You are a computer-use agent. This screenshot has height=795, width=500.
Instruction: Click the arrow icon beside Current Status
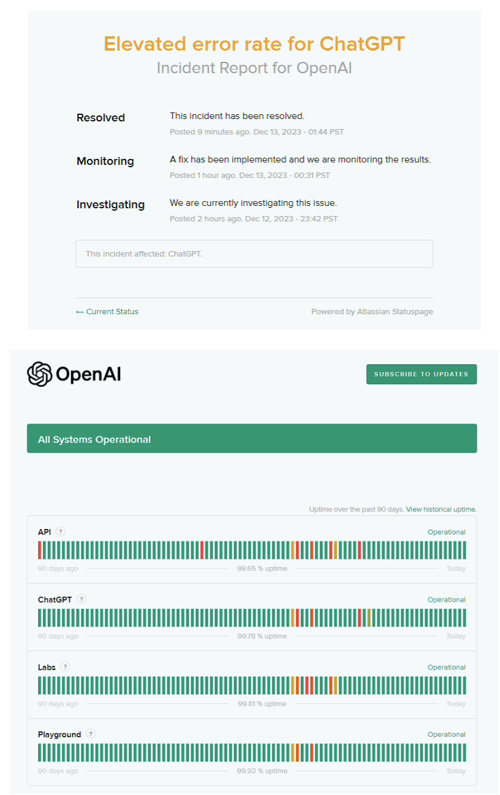80,312
